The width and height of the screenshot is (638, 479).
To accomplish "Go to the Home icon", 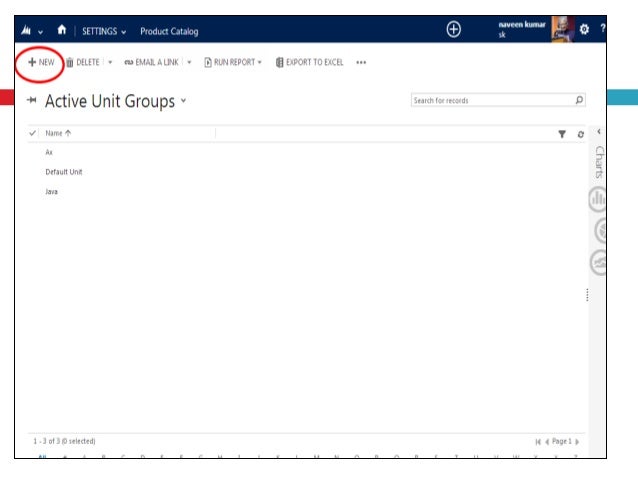I will click(x=61, y=30).
